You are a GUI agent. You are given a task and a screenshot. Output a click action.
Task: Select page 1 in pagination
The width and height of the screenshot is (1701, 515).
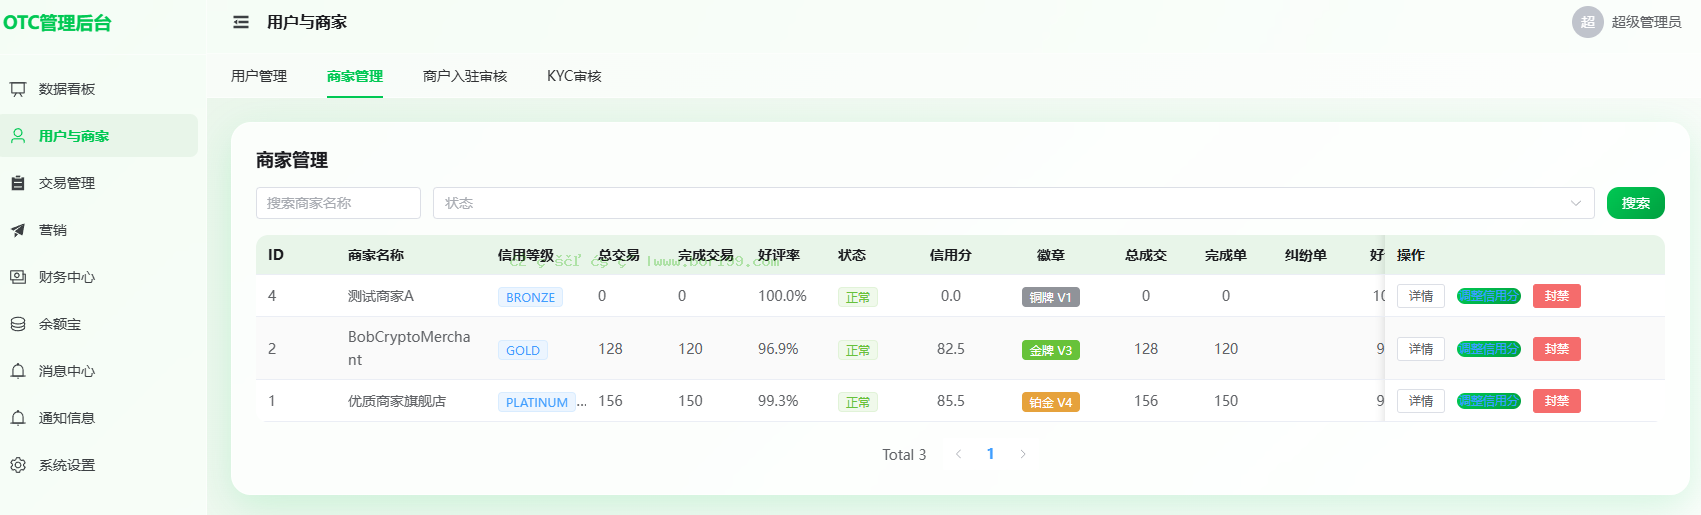click(990, 454)
